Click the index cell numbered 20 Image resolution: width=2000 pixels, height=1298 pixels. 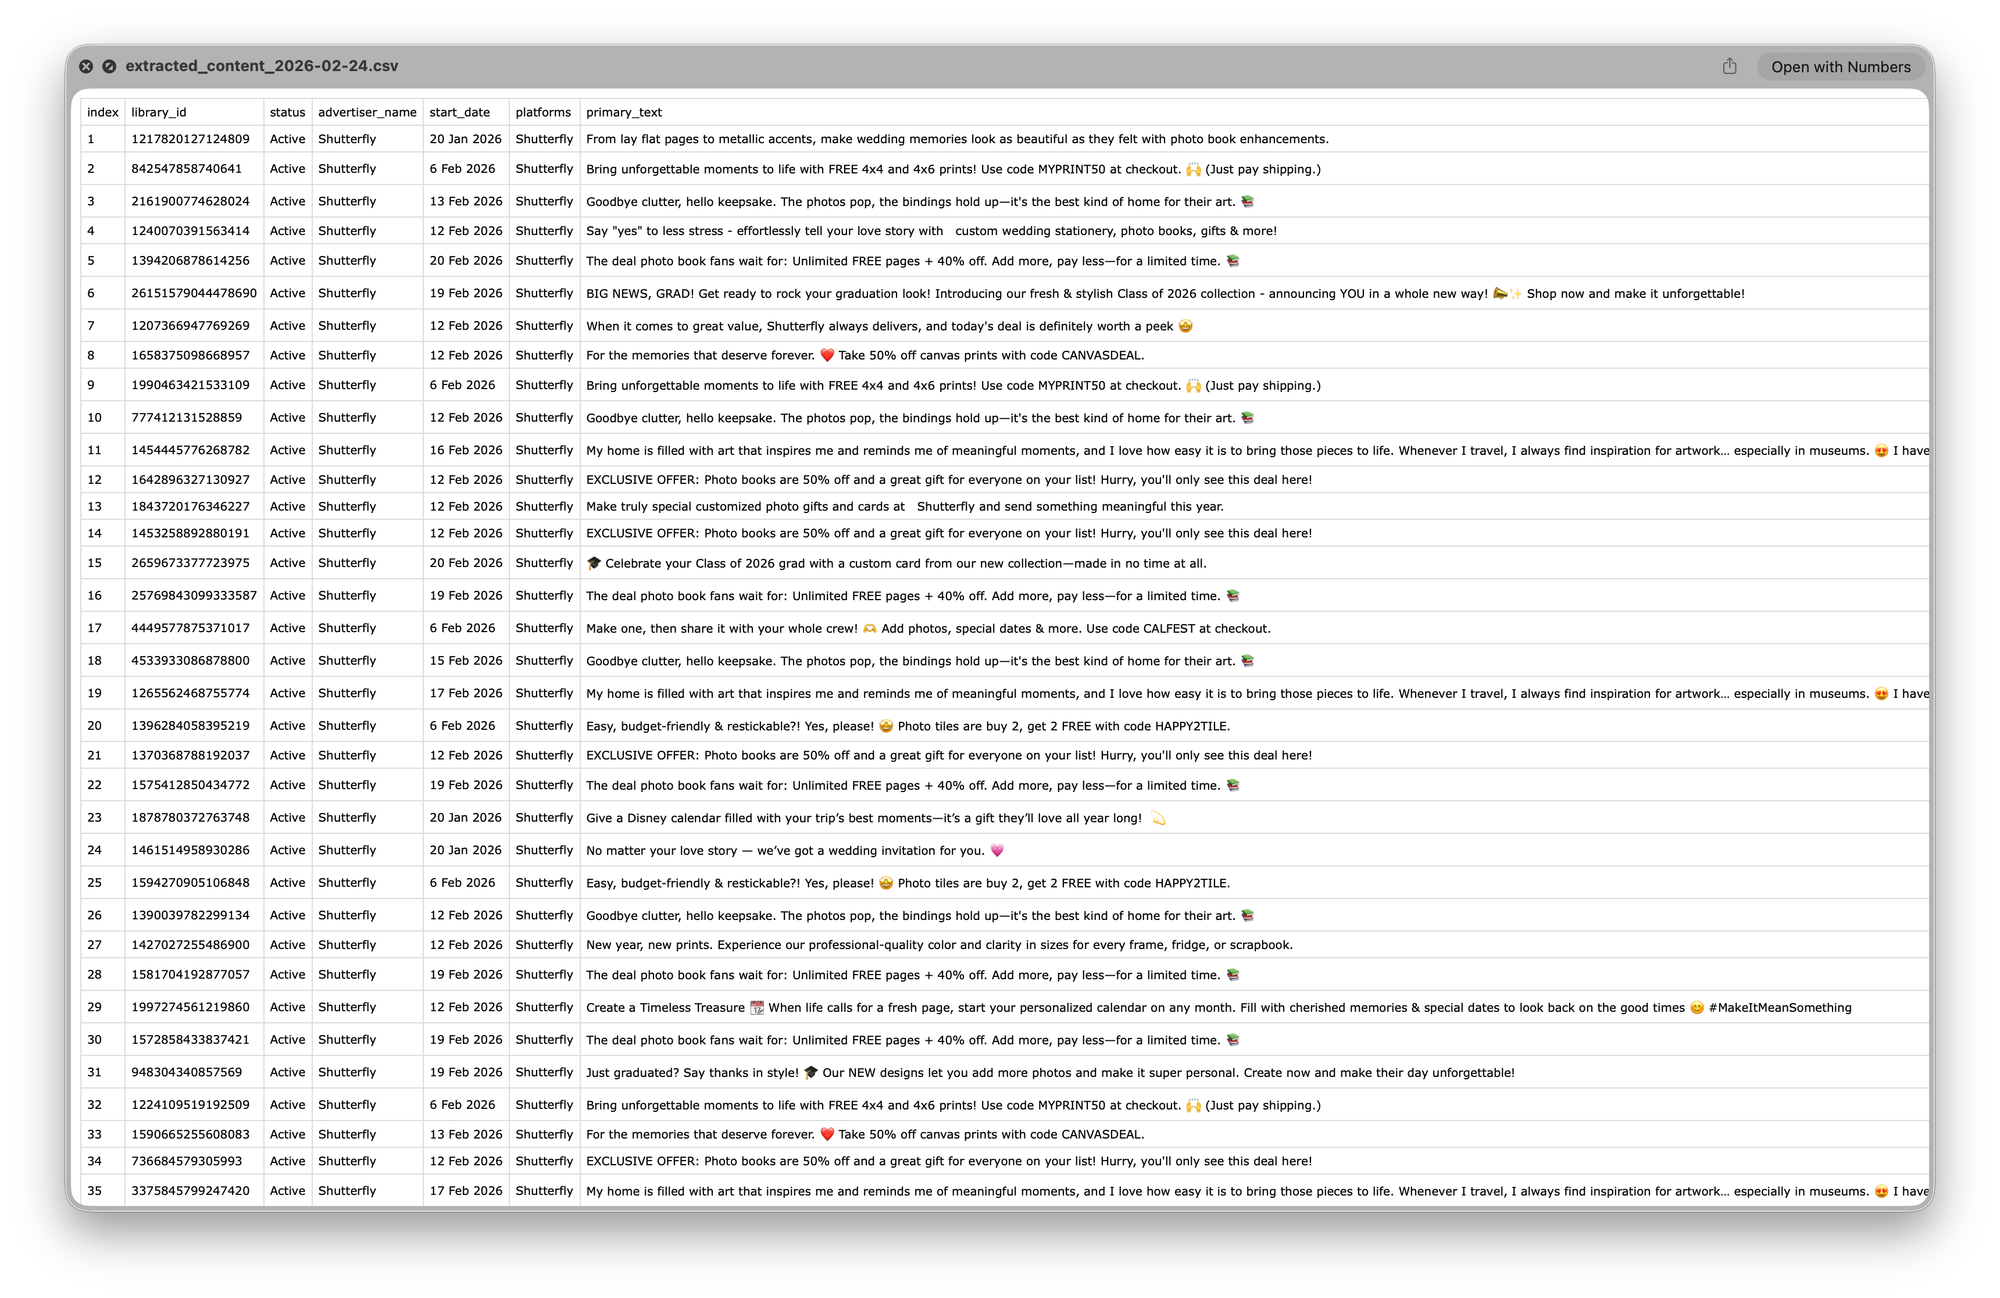pyautogui.click(x=94, y=726)
